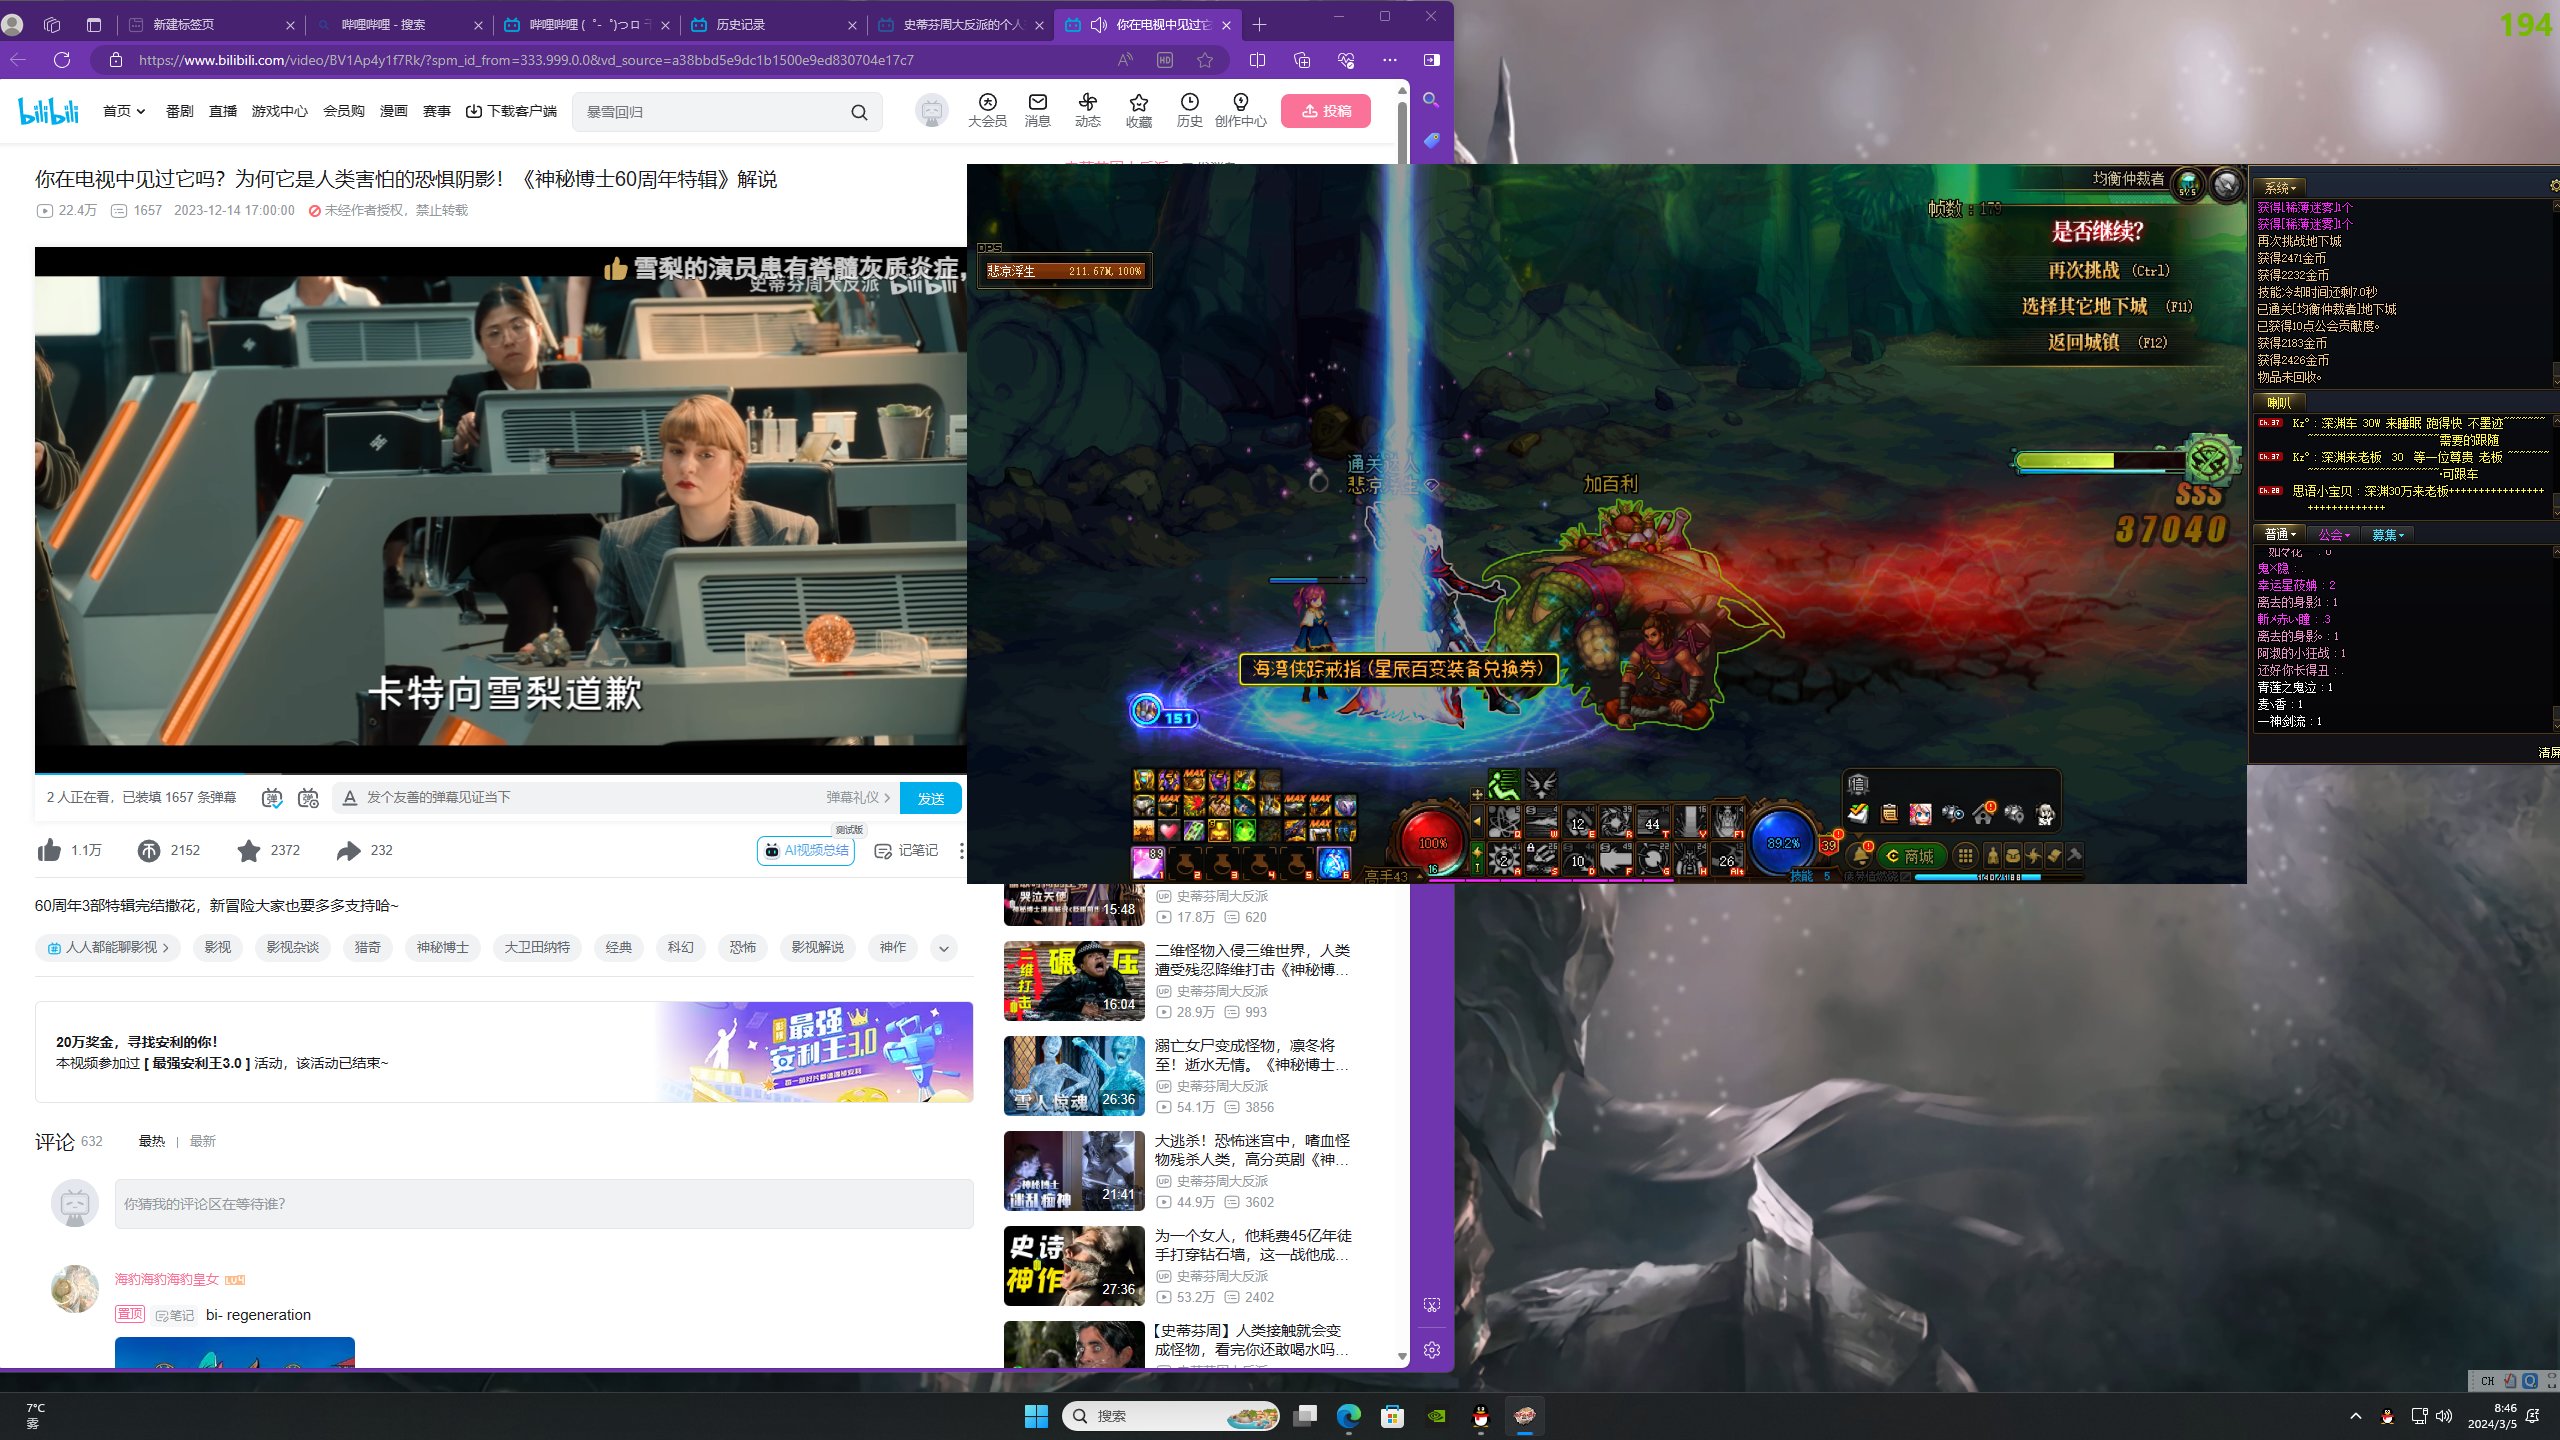Toggle HD enhancement icon in address bar
The height and width of the screenshot is (1440, 2560).
click(x=1165, y=60)
